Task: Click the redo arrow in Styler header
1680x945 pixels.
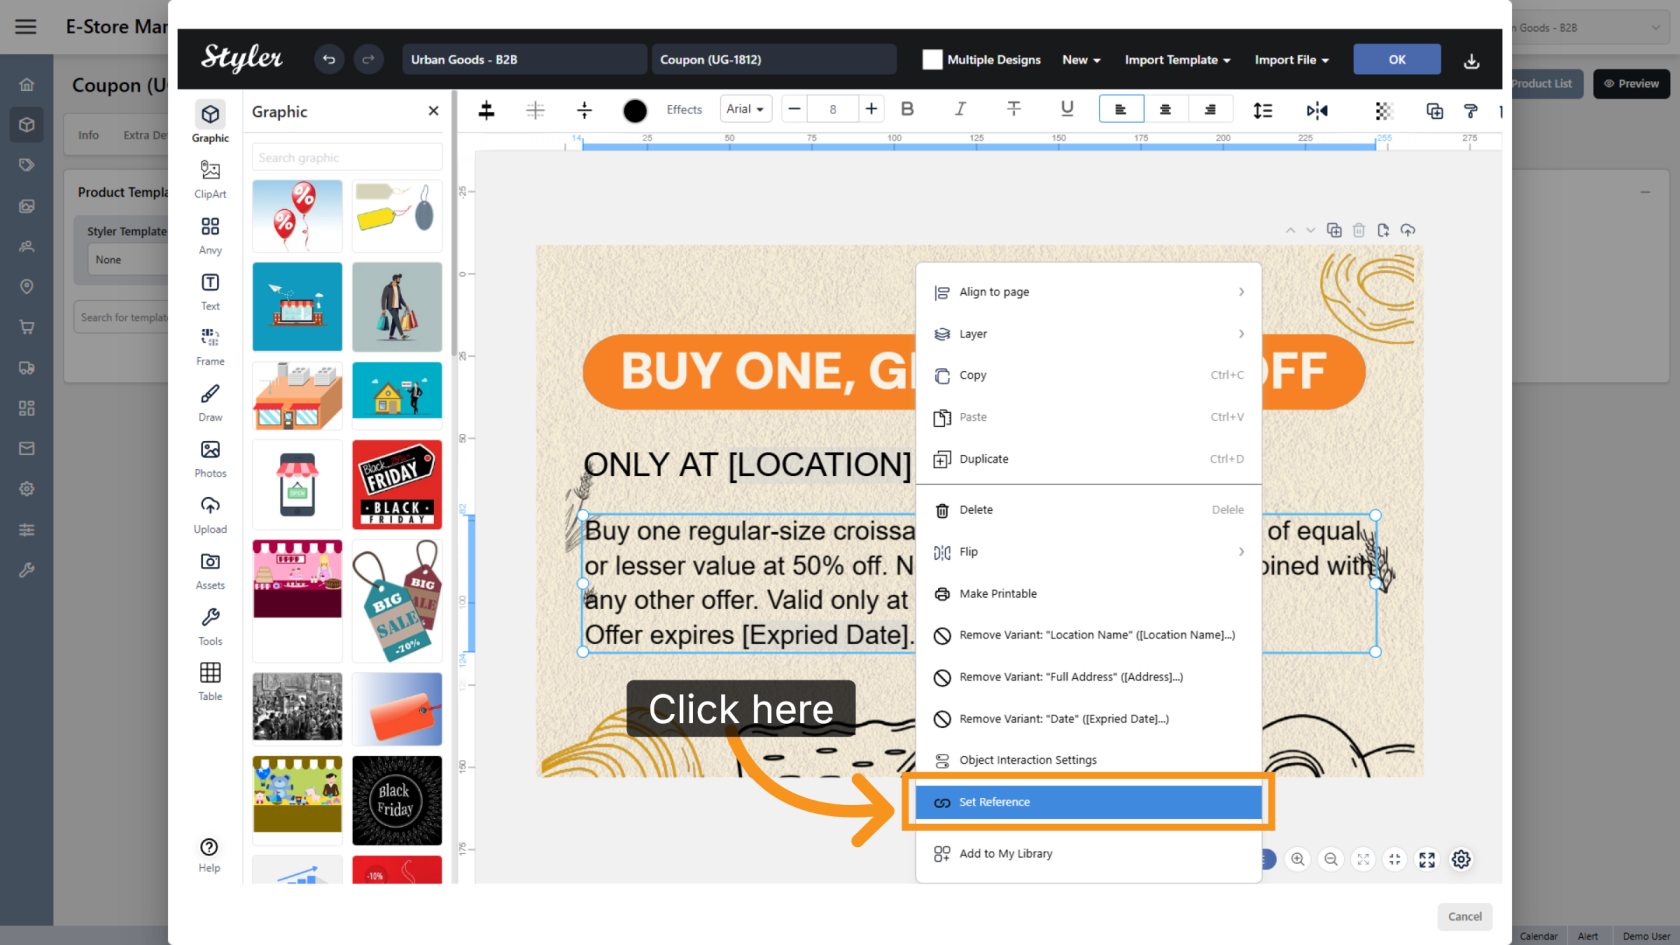Action: pyautogui.click(x=368, y=60)
